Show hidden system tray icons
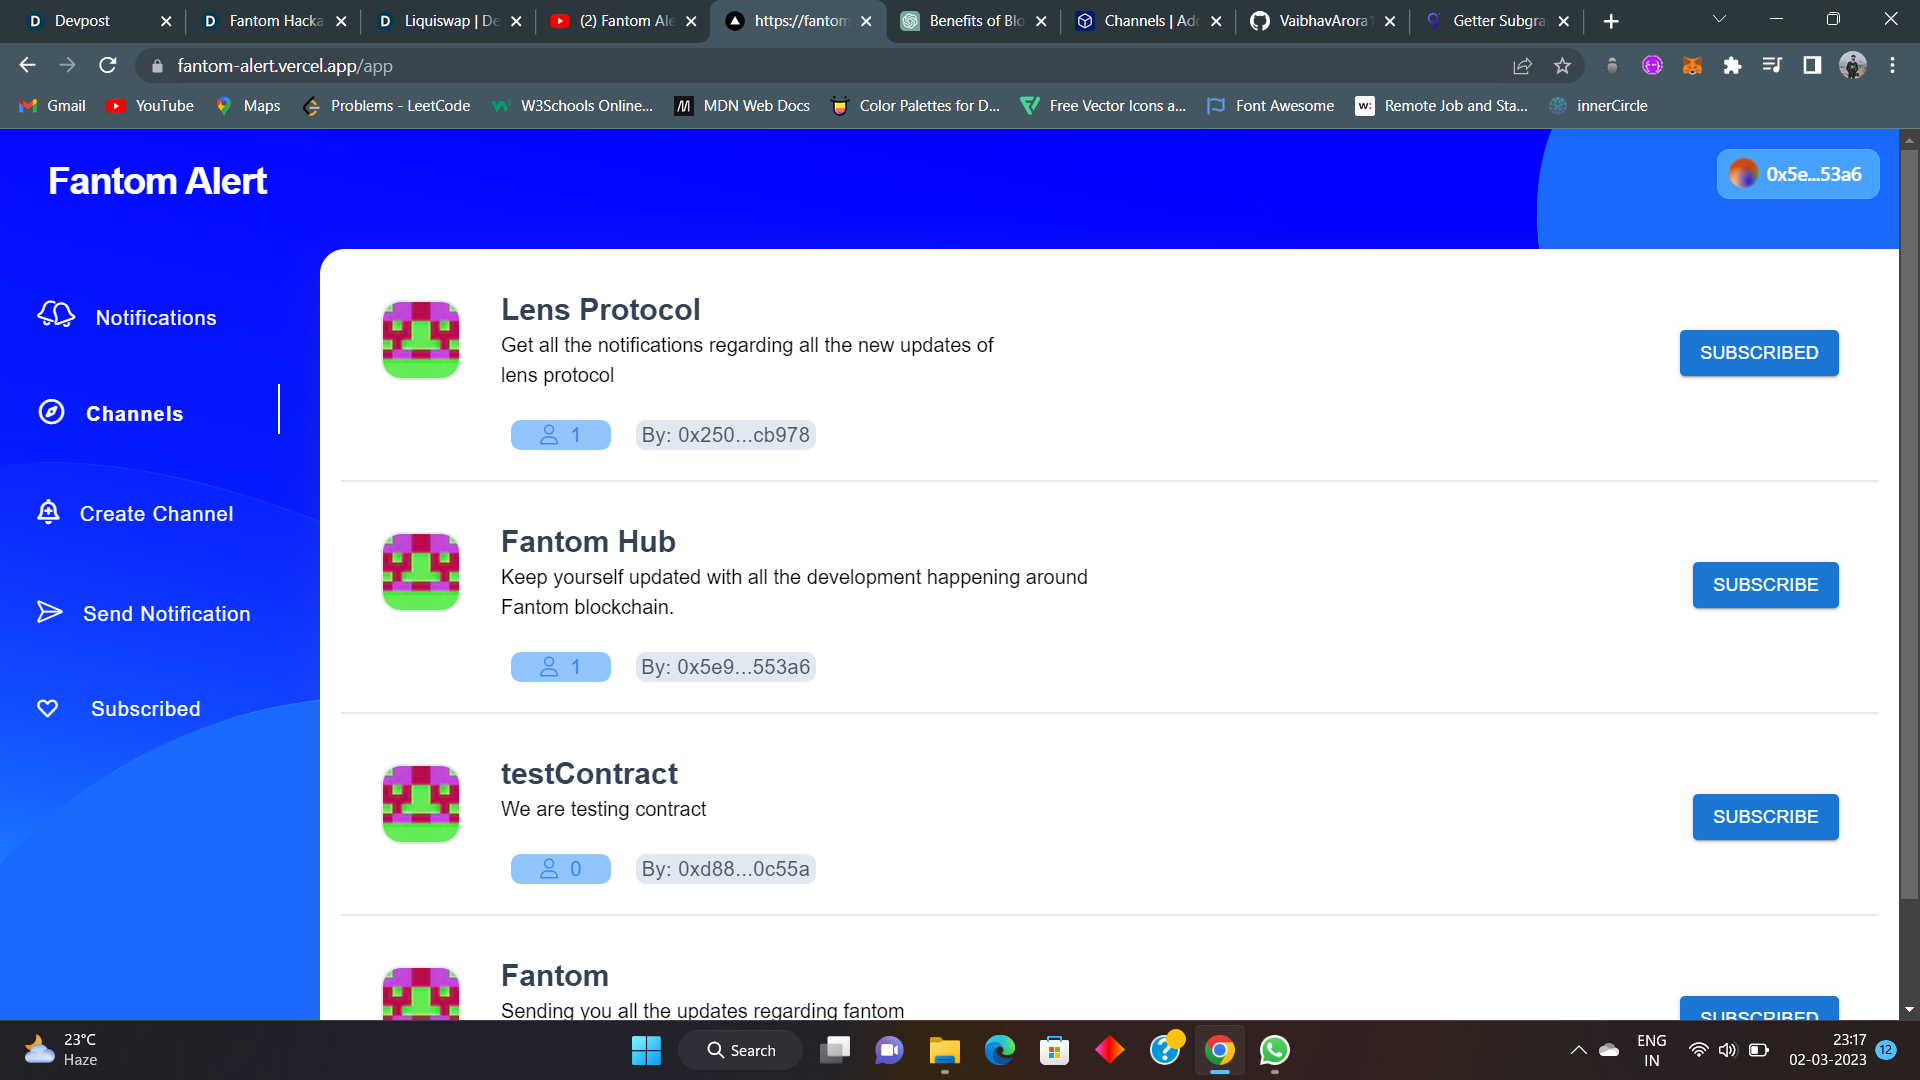The width and height of the screenshot is (1920, 1080). (1578, 1050)
